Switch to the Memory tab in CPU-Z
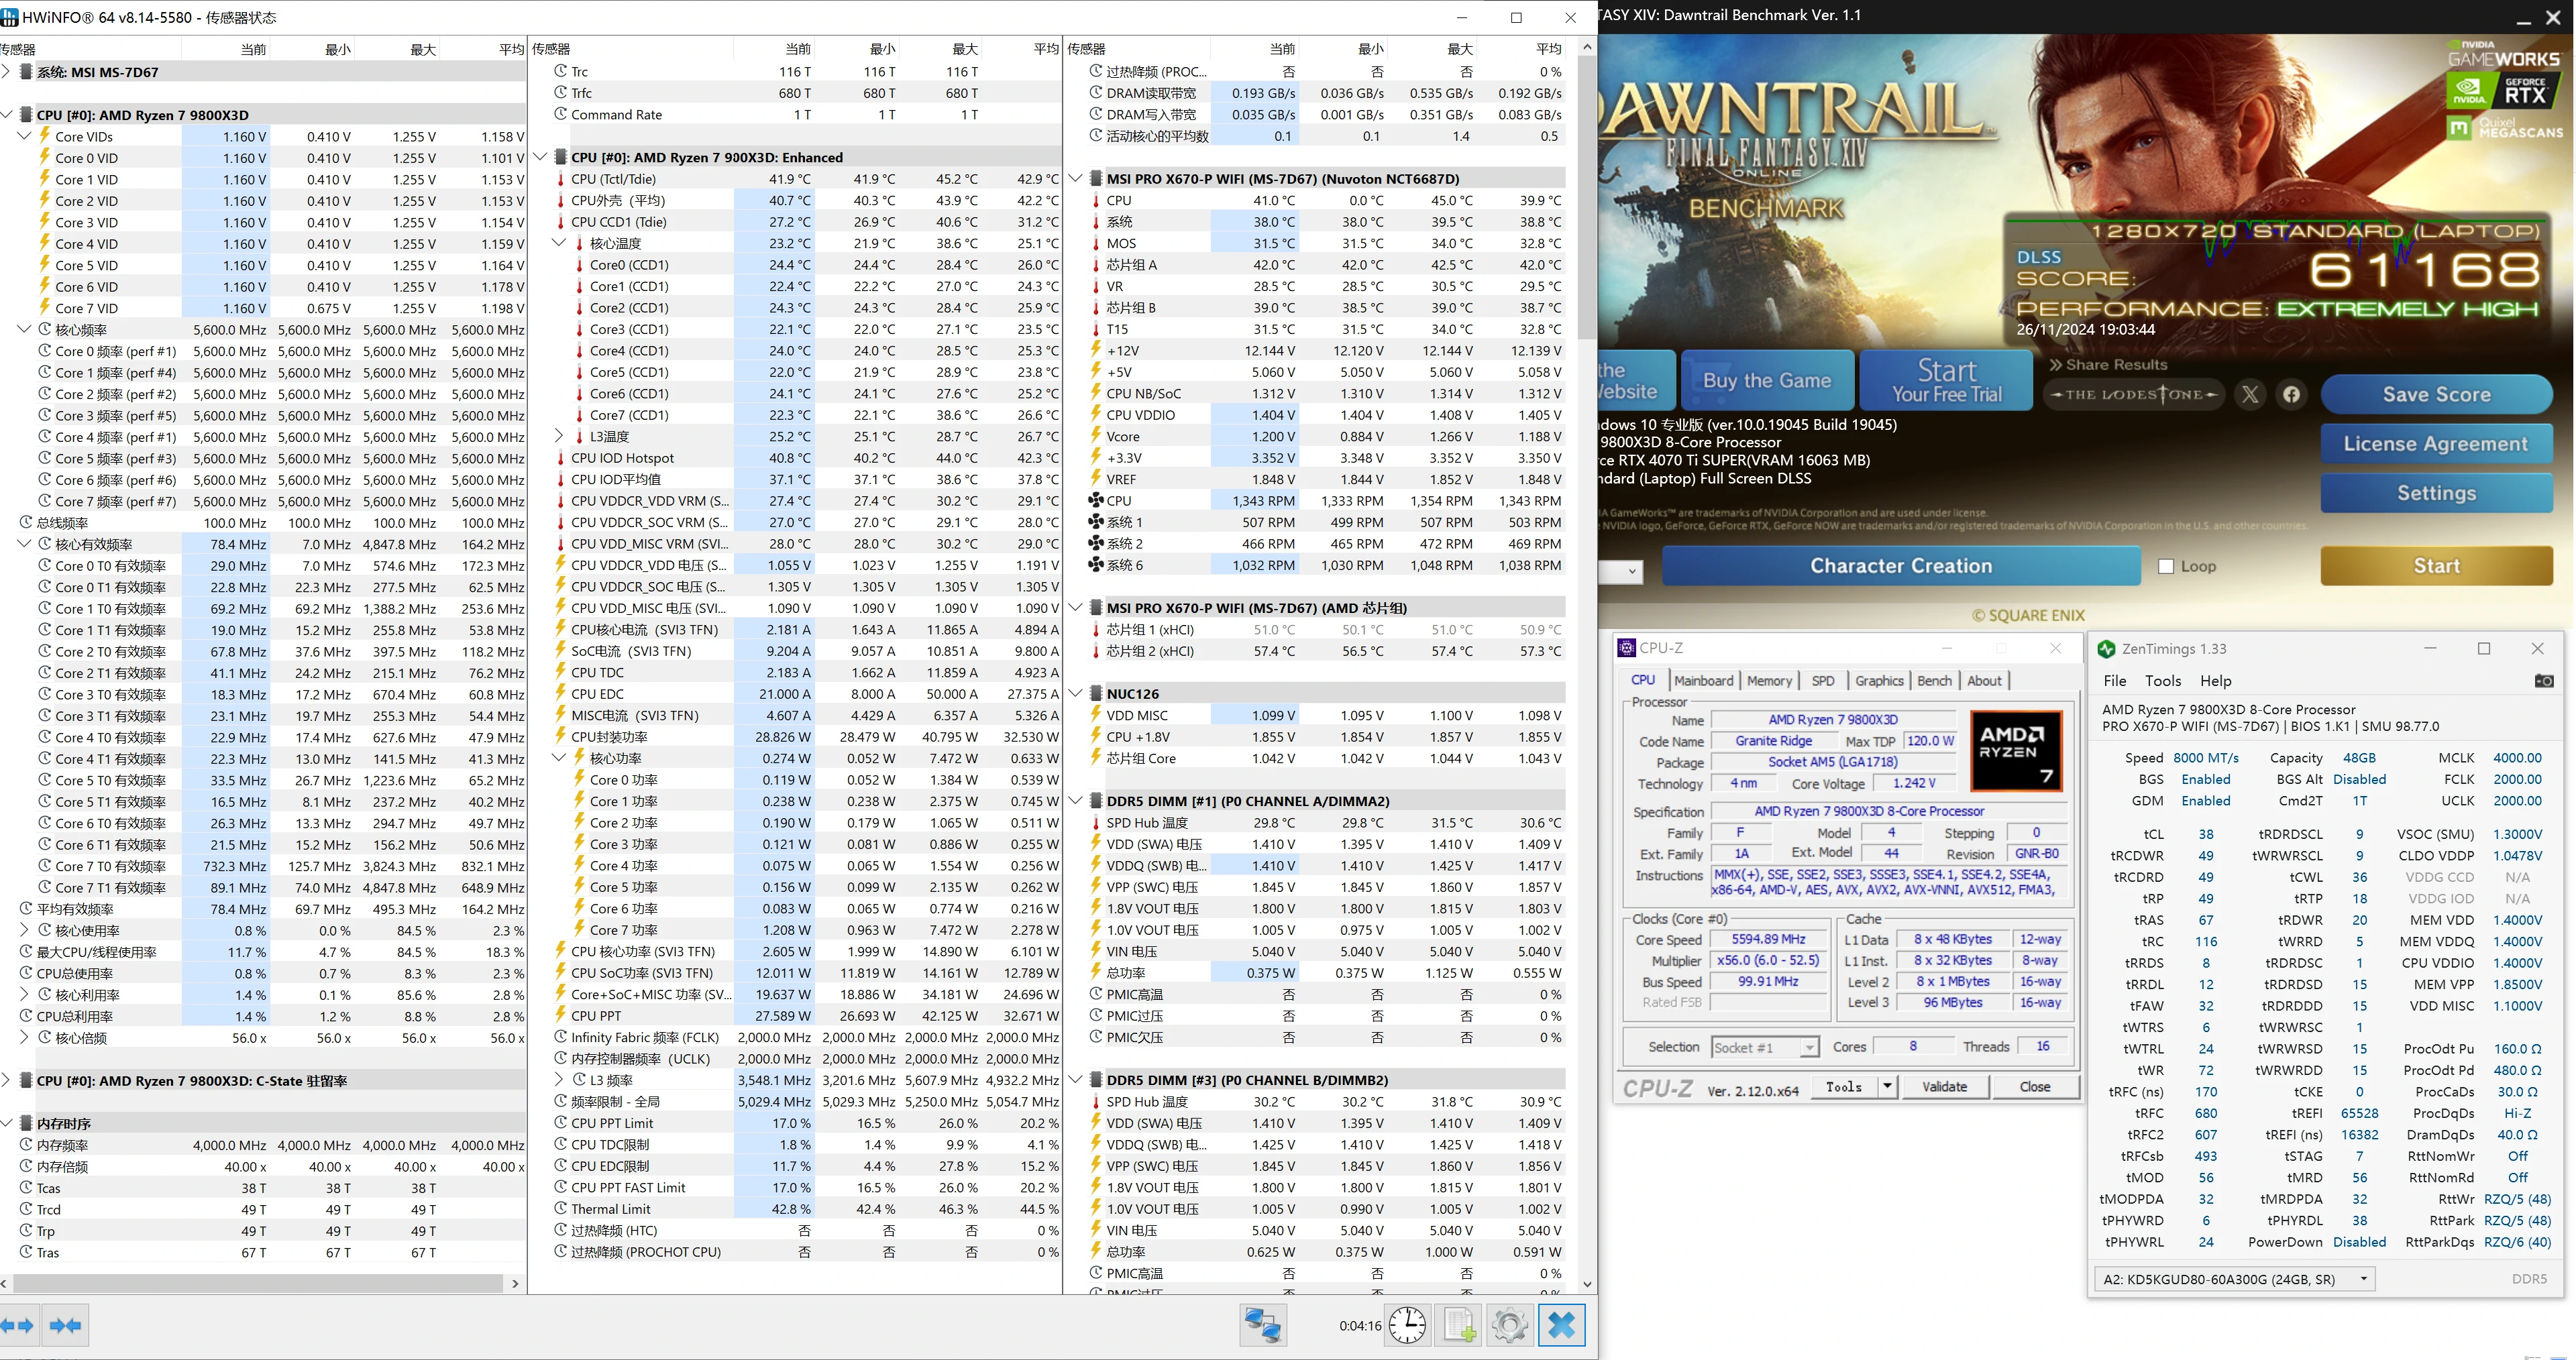The image size is (2576, 1360). (1770, 680)
